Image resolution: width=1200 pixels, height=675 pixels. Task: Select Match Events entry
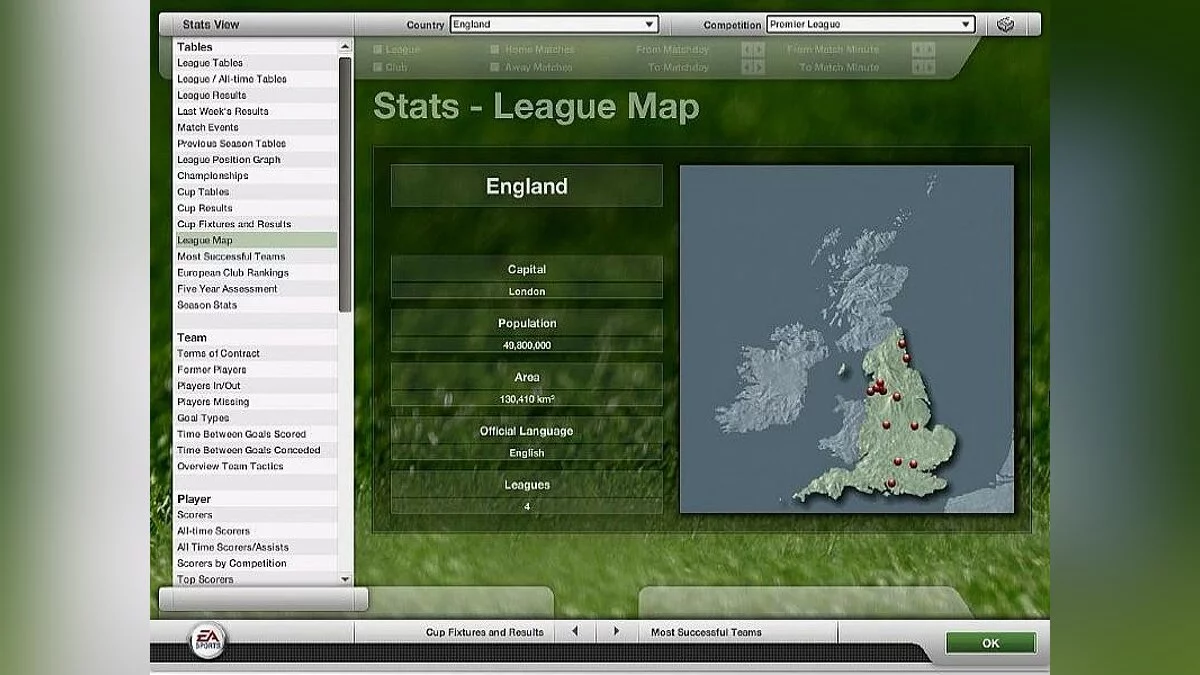click(x=255, y=127)
